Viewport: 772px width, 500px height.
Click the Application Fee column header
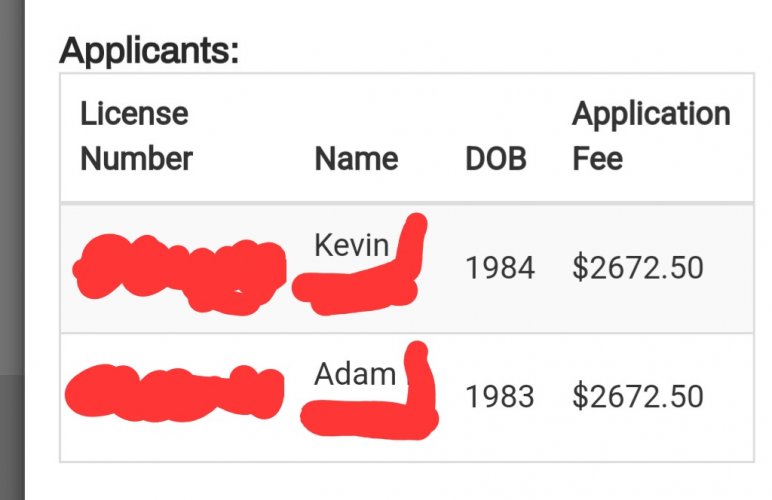tap(651, 136)
